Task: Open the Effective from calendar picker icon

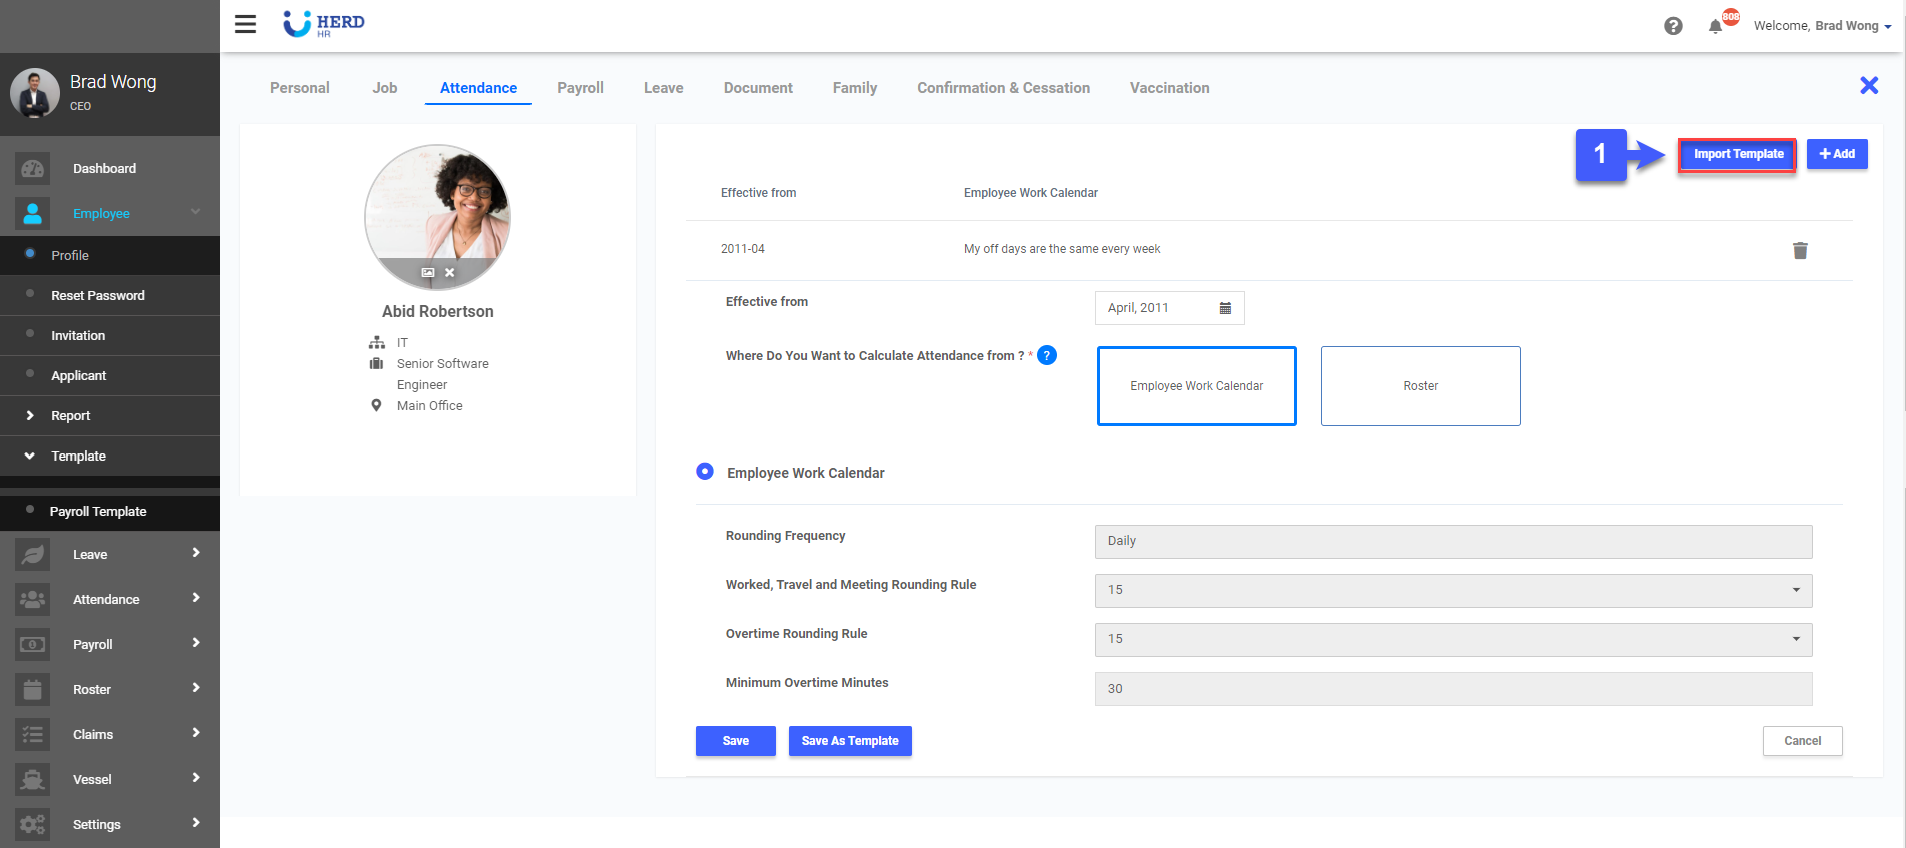Action: point(1225,308)
